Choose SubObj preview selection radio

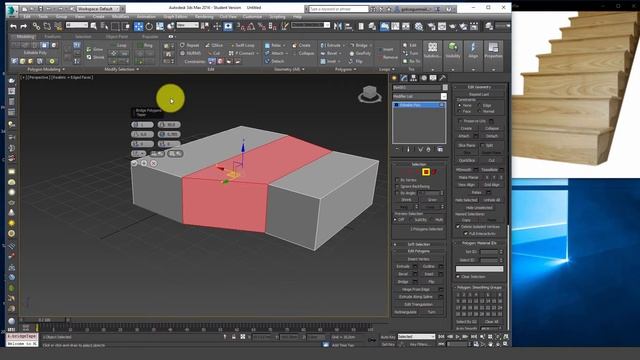click(x=412, y=220)
